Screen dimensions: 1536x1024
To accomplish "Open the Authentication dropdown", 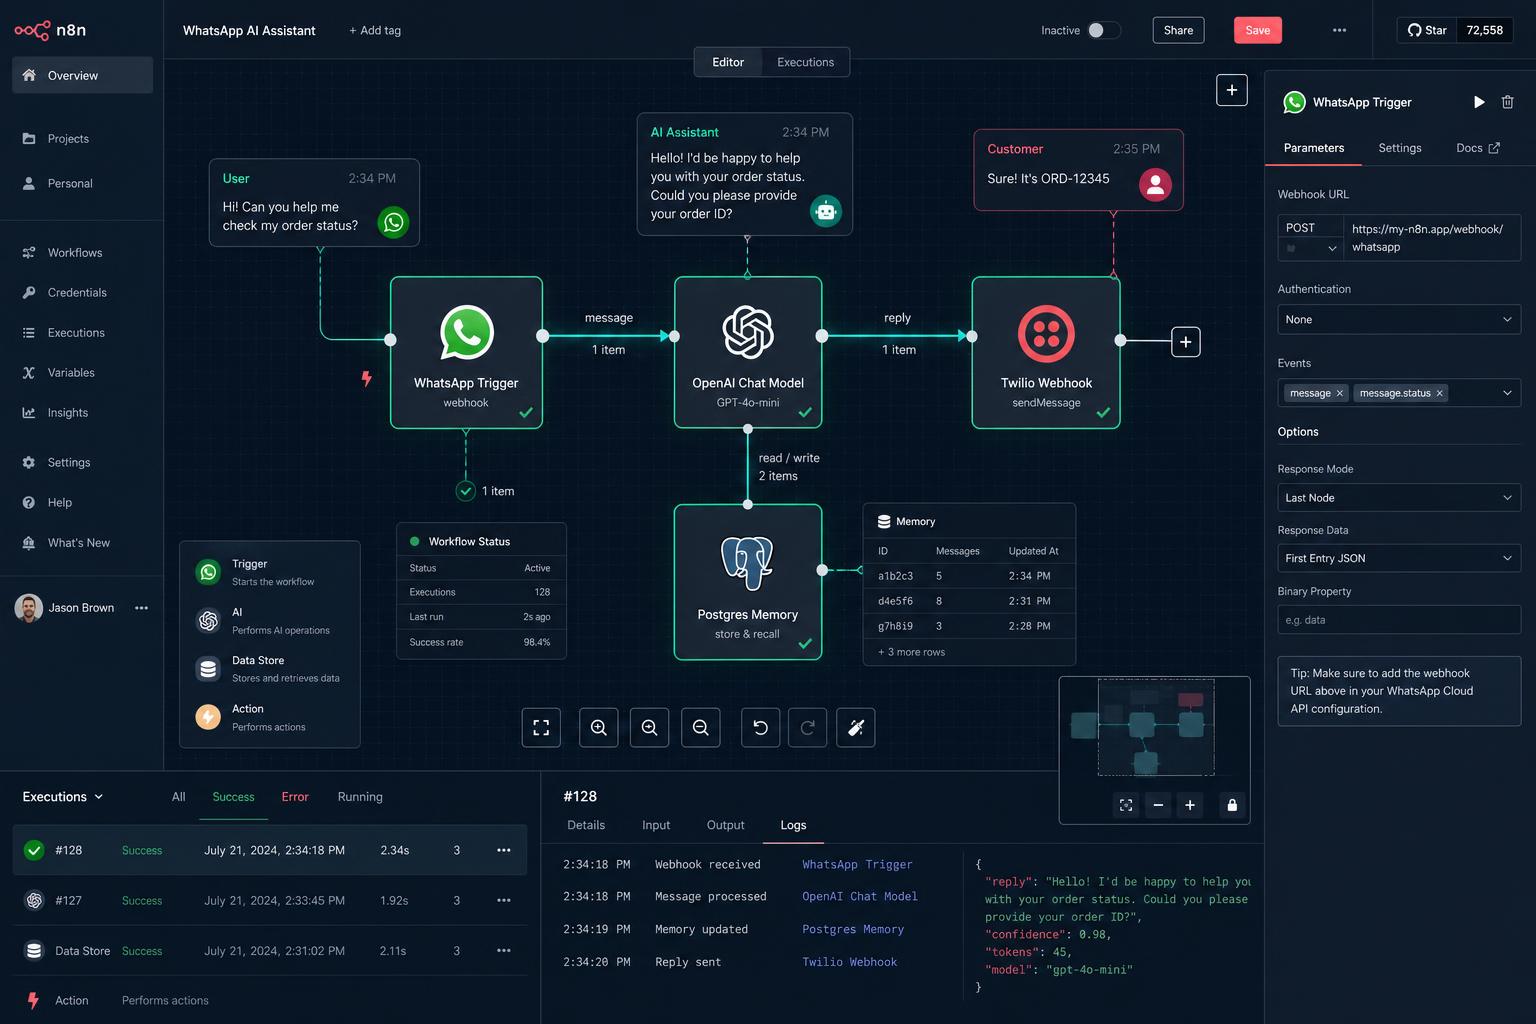I will pos(1399,319).
